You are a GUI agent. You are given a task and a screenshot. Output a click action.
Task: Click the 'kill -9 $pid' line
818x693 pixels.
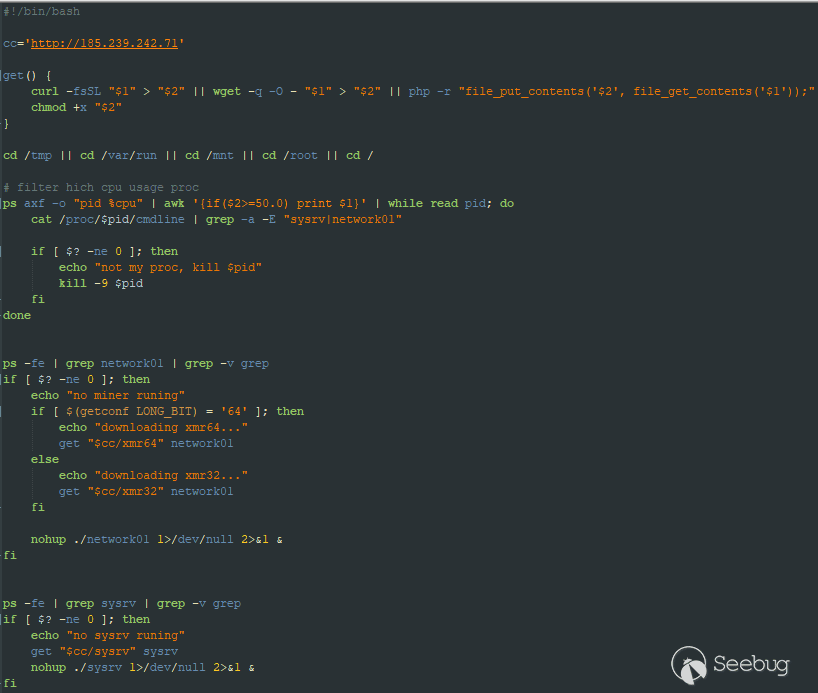coord(101,283)
